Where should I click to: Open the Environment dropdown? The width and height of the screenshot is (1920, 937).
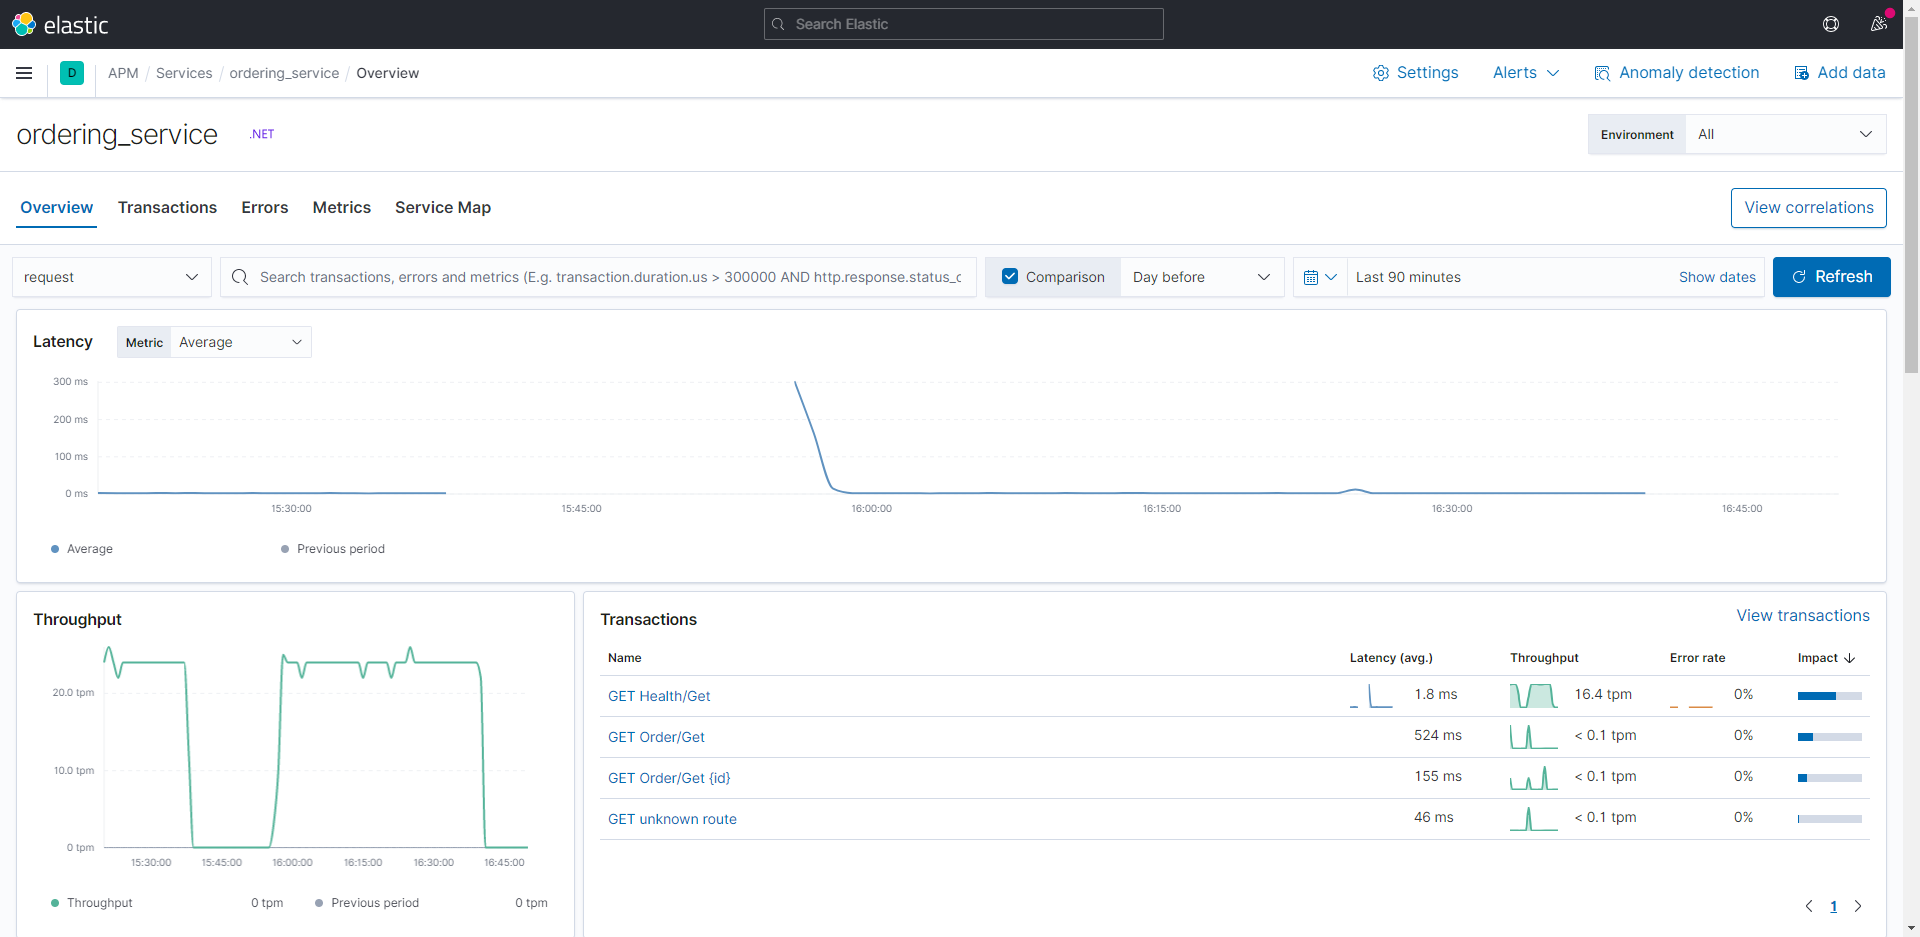tap(1785, 134)
